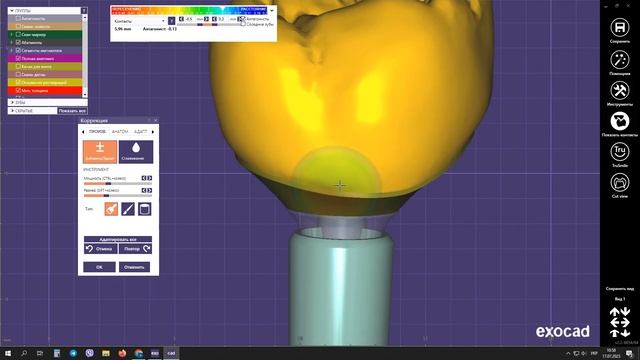Adjust the brush strength slider

pos(118,184)
